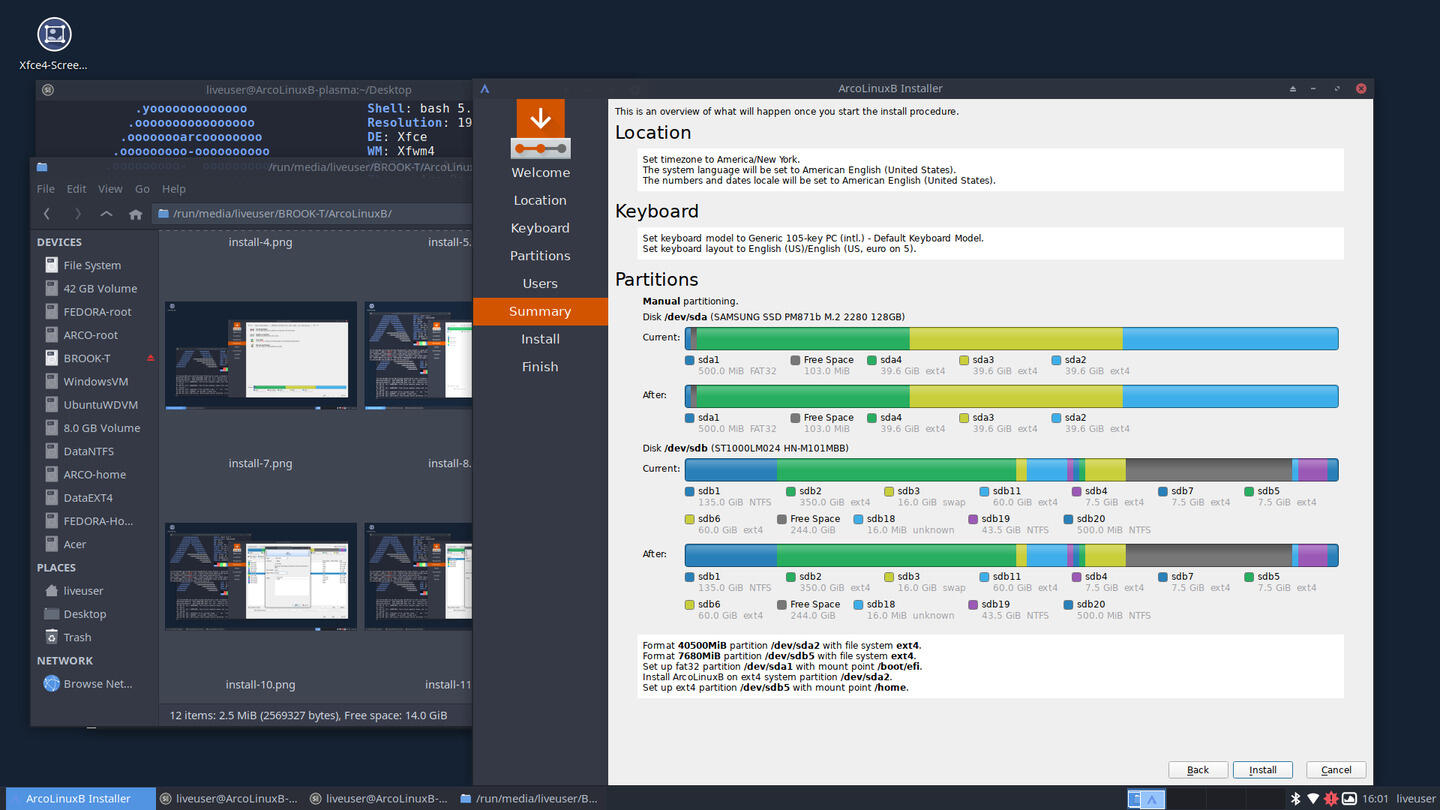Viewport: 1440px width, 810px height.
Task: Open the Xfce4-Screenshooter desktop icon
Action: pos(54,45)
